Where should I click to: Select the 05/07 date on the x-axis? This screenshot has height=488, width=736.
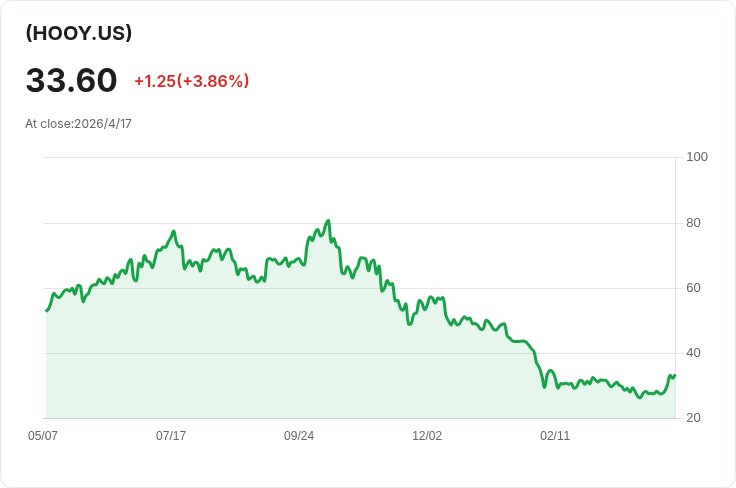43,436
